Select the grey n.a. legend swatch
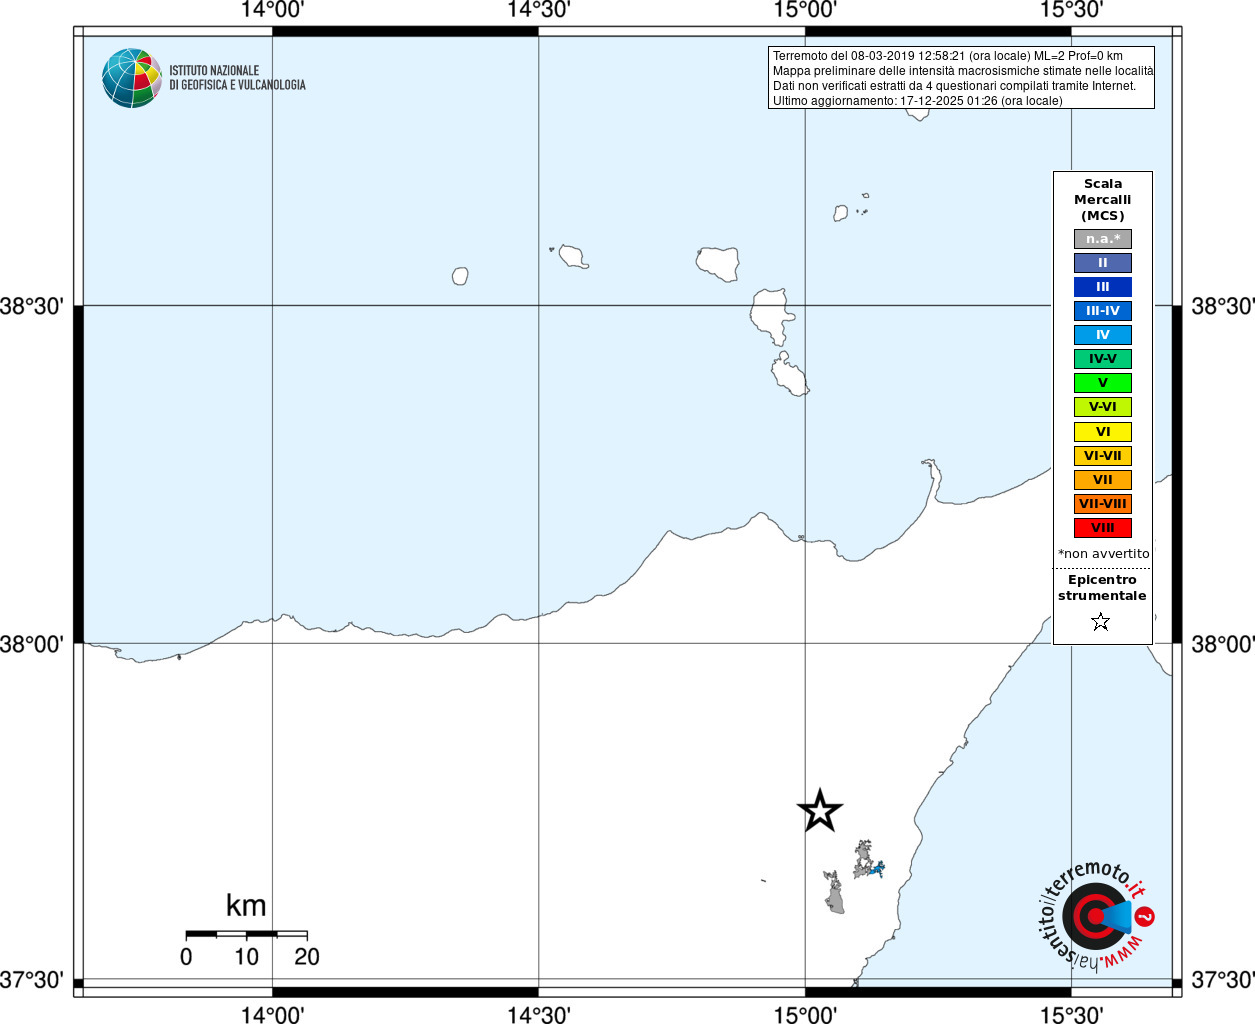The width and height of the screenshot is (1255, 1024). point(1103,239)
